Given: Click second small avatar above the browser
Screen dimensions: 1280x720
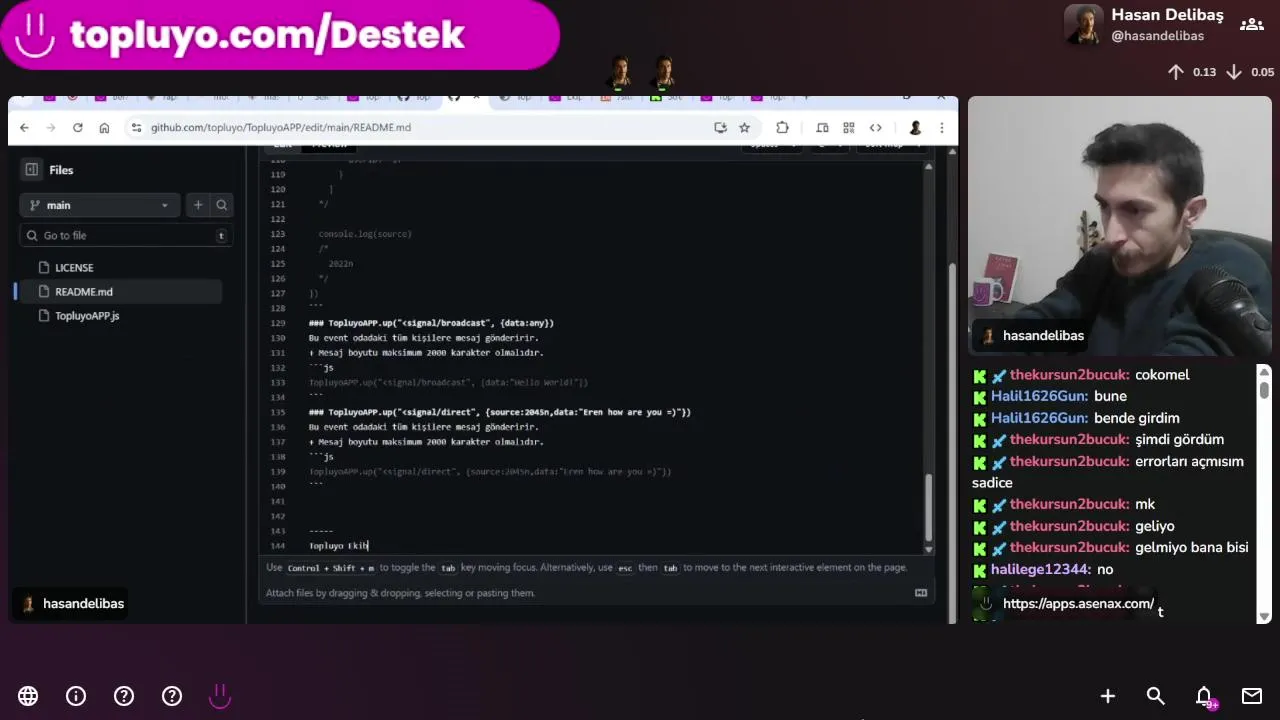Looking at the screenshot, I should point(664,73).
